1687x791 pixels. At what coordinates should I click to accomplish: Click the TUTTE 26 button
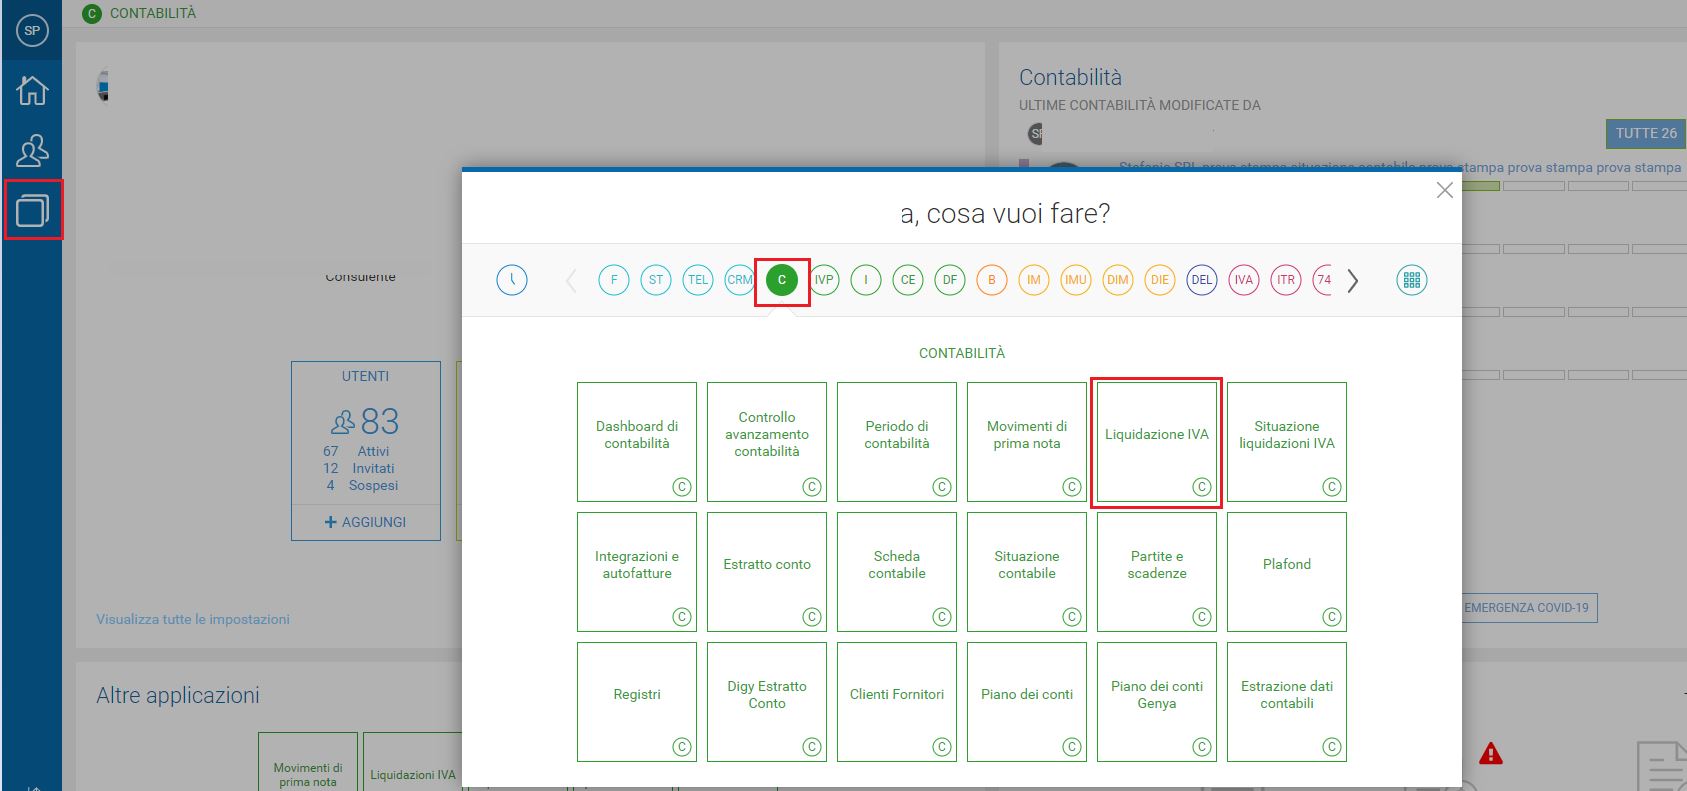coord(1646,134)
